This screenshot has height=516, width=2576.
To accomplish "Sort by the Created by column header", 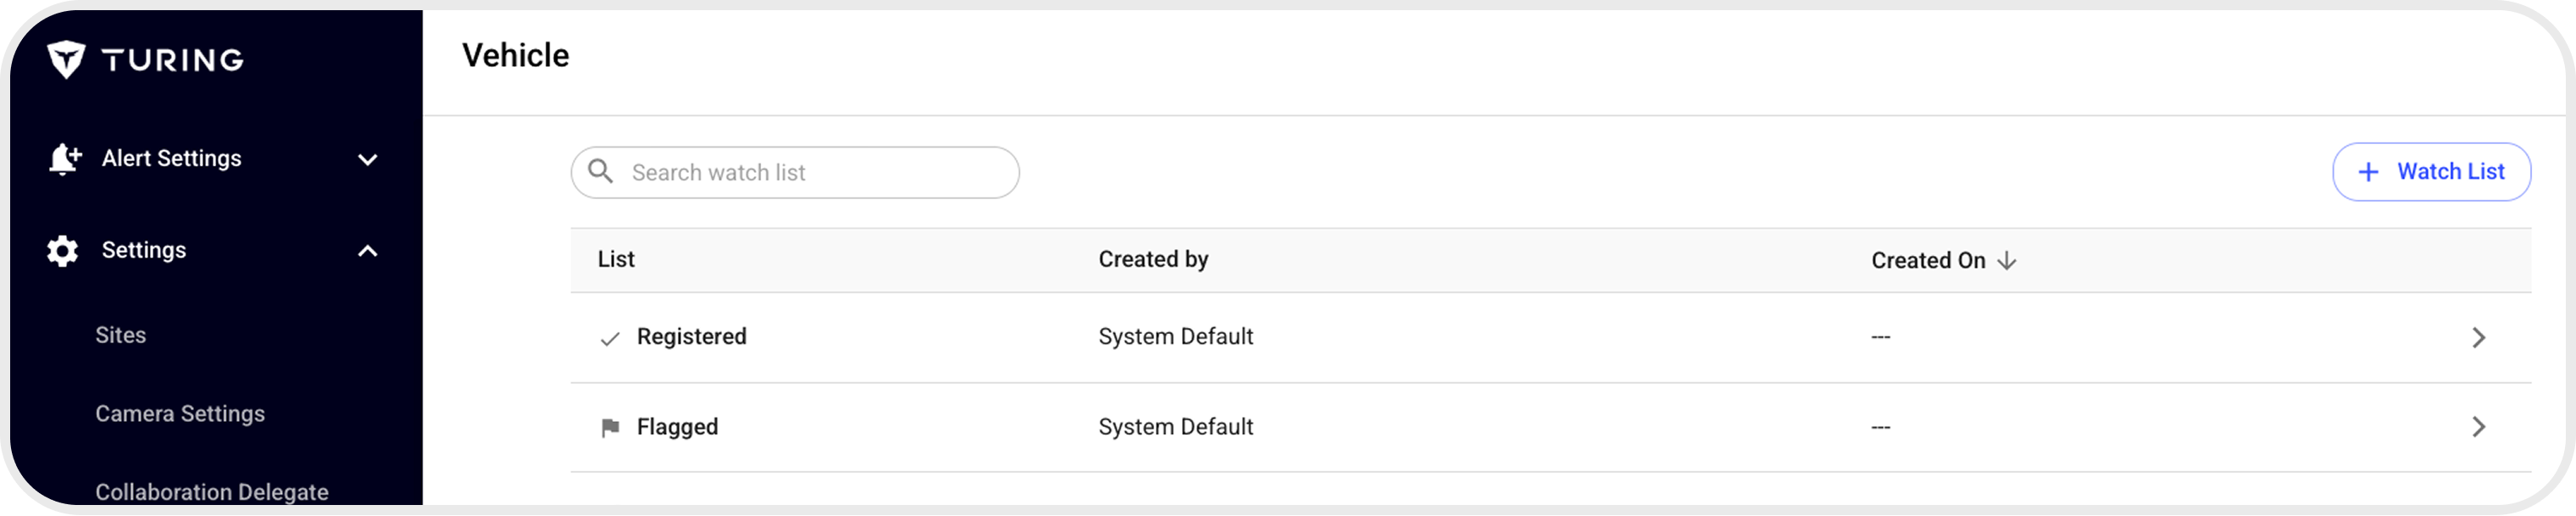I will point(1153,260).
